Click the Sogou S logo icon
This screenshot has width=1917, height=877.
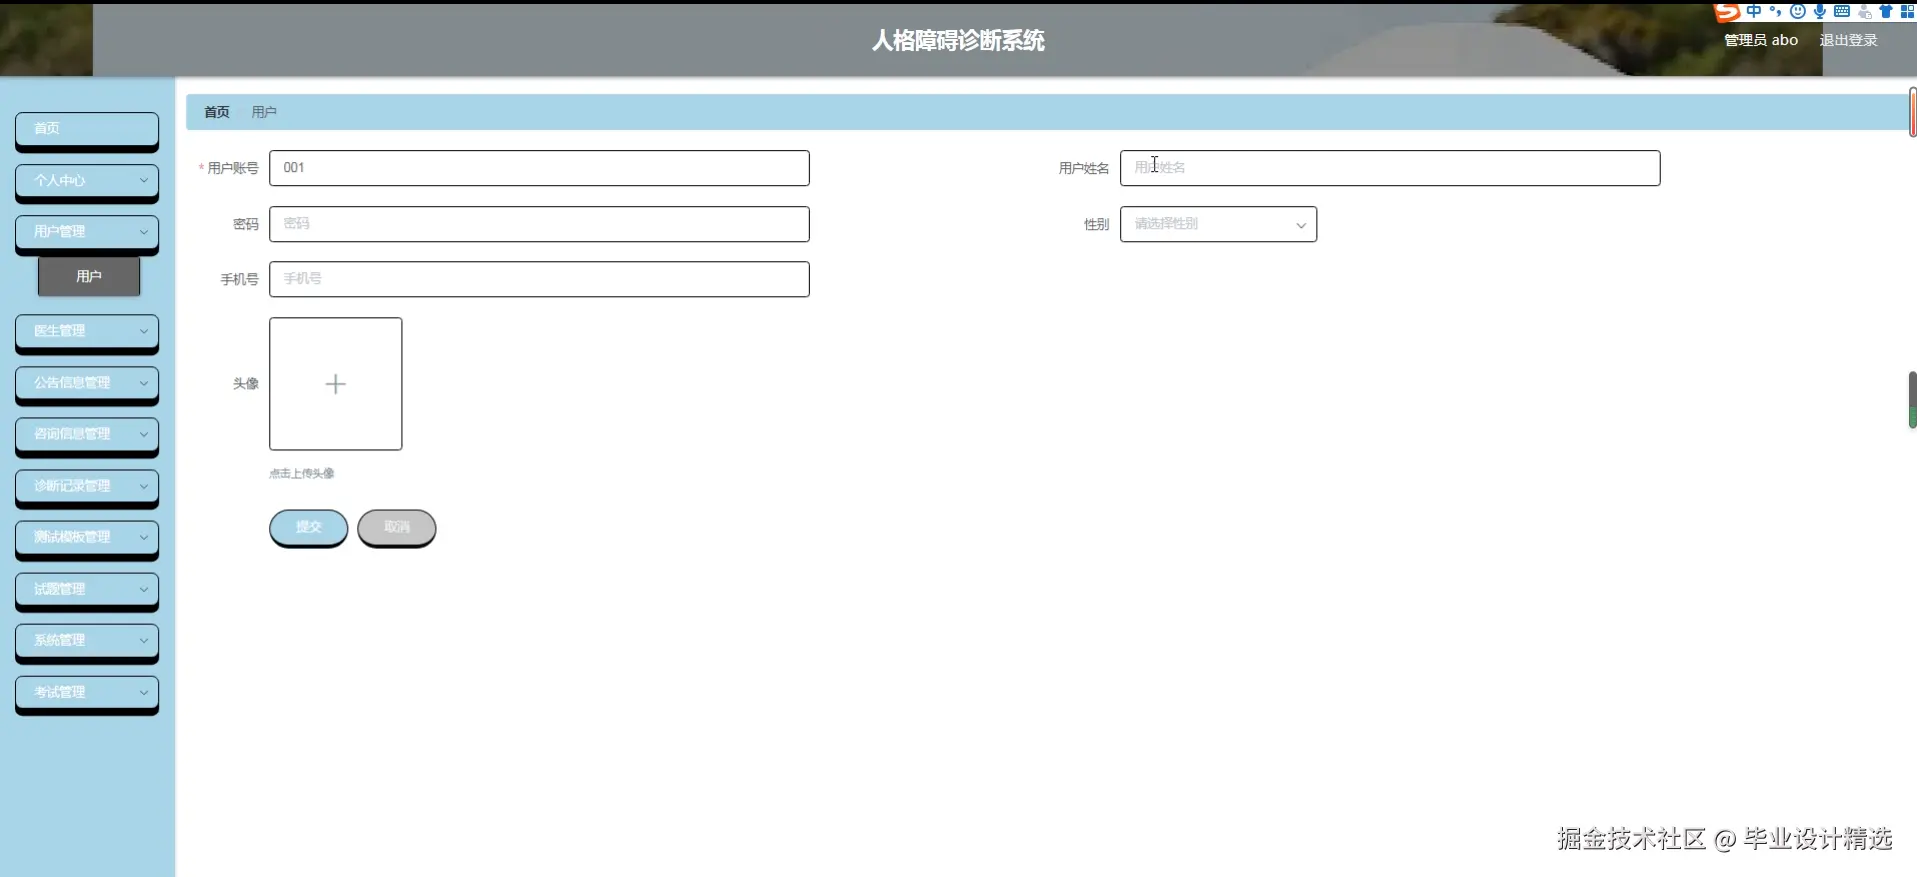tap(1727, 11)
